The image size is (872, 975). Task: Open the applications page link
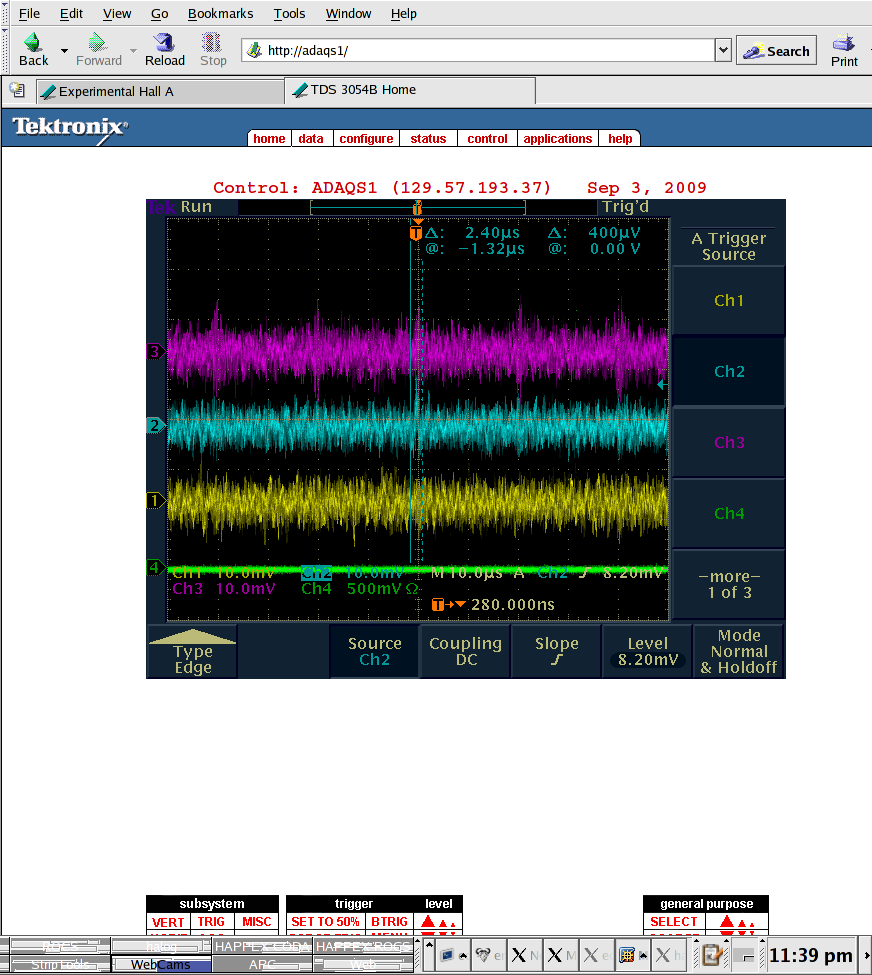point(557,138)
